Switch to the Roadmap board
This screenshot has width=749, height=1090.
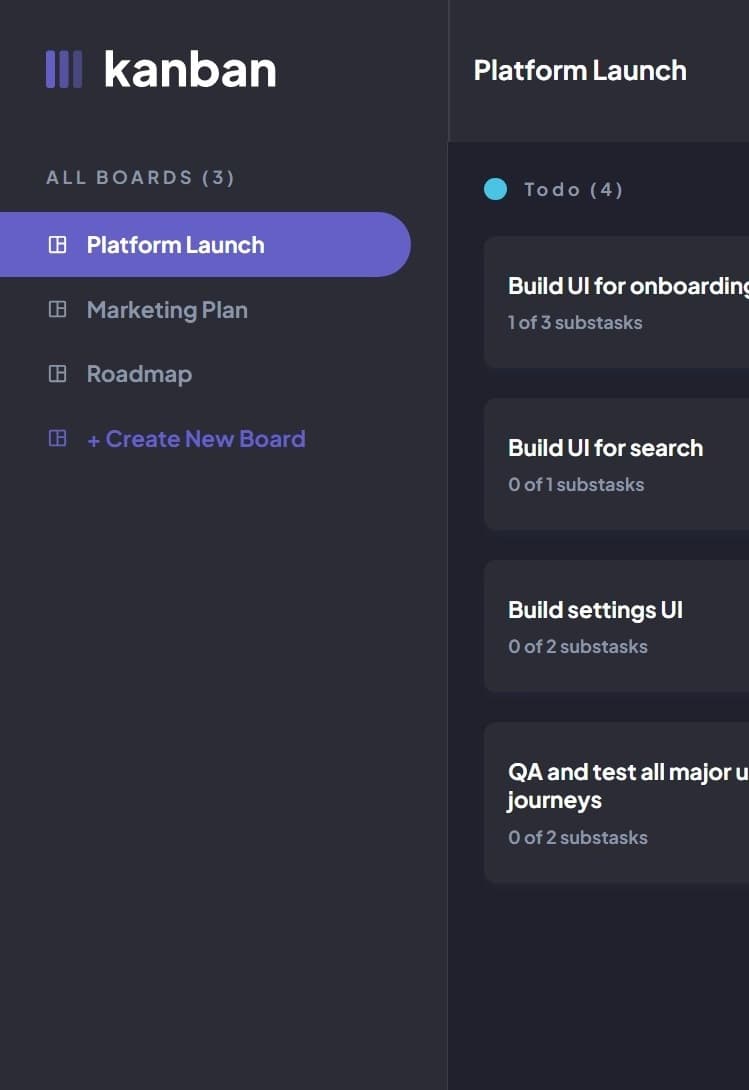[139, 373]
